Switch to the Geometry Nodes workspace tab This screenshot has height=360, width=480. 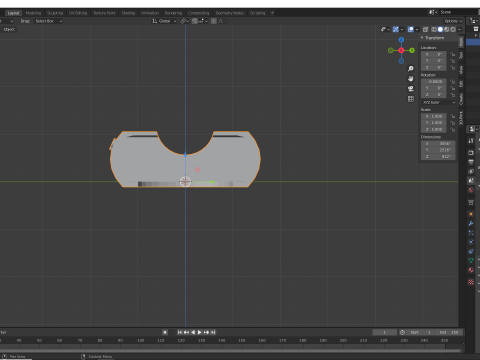[x=230, y=13]
